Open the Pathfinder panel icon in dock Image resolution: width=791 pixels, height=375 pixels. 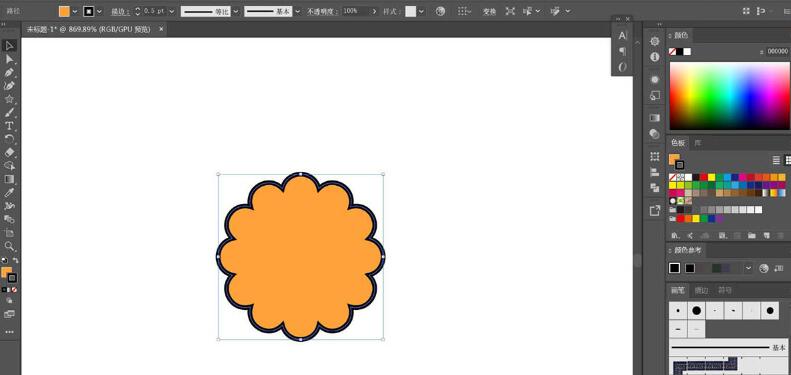coord(655,188)
